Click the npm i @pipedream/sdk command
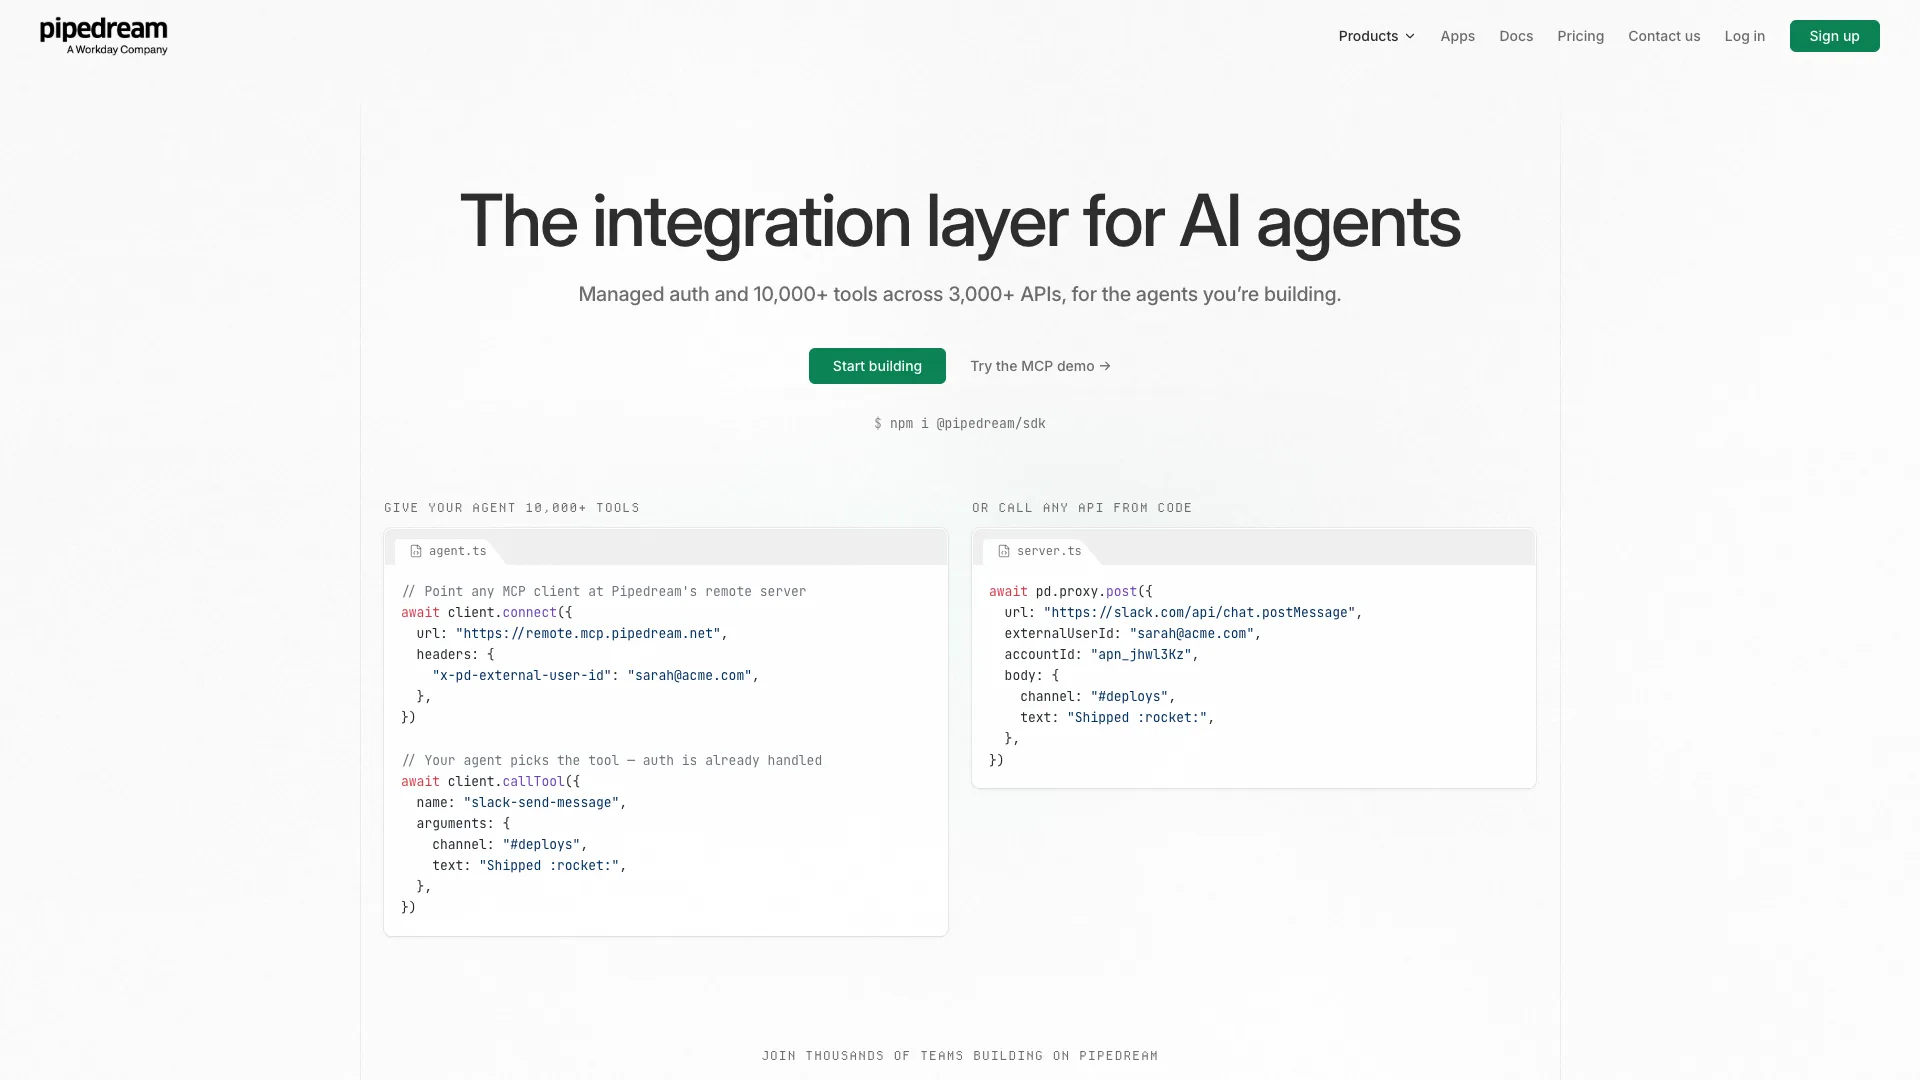This screenshot has height=1080, width=1920. (960, 424)
